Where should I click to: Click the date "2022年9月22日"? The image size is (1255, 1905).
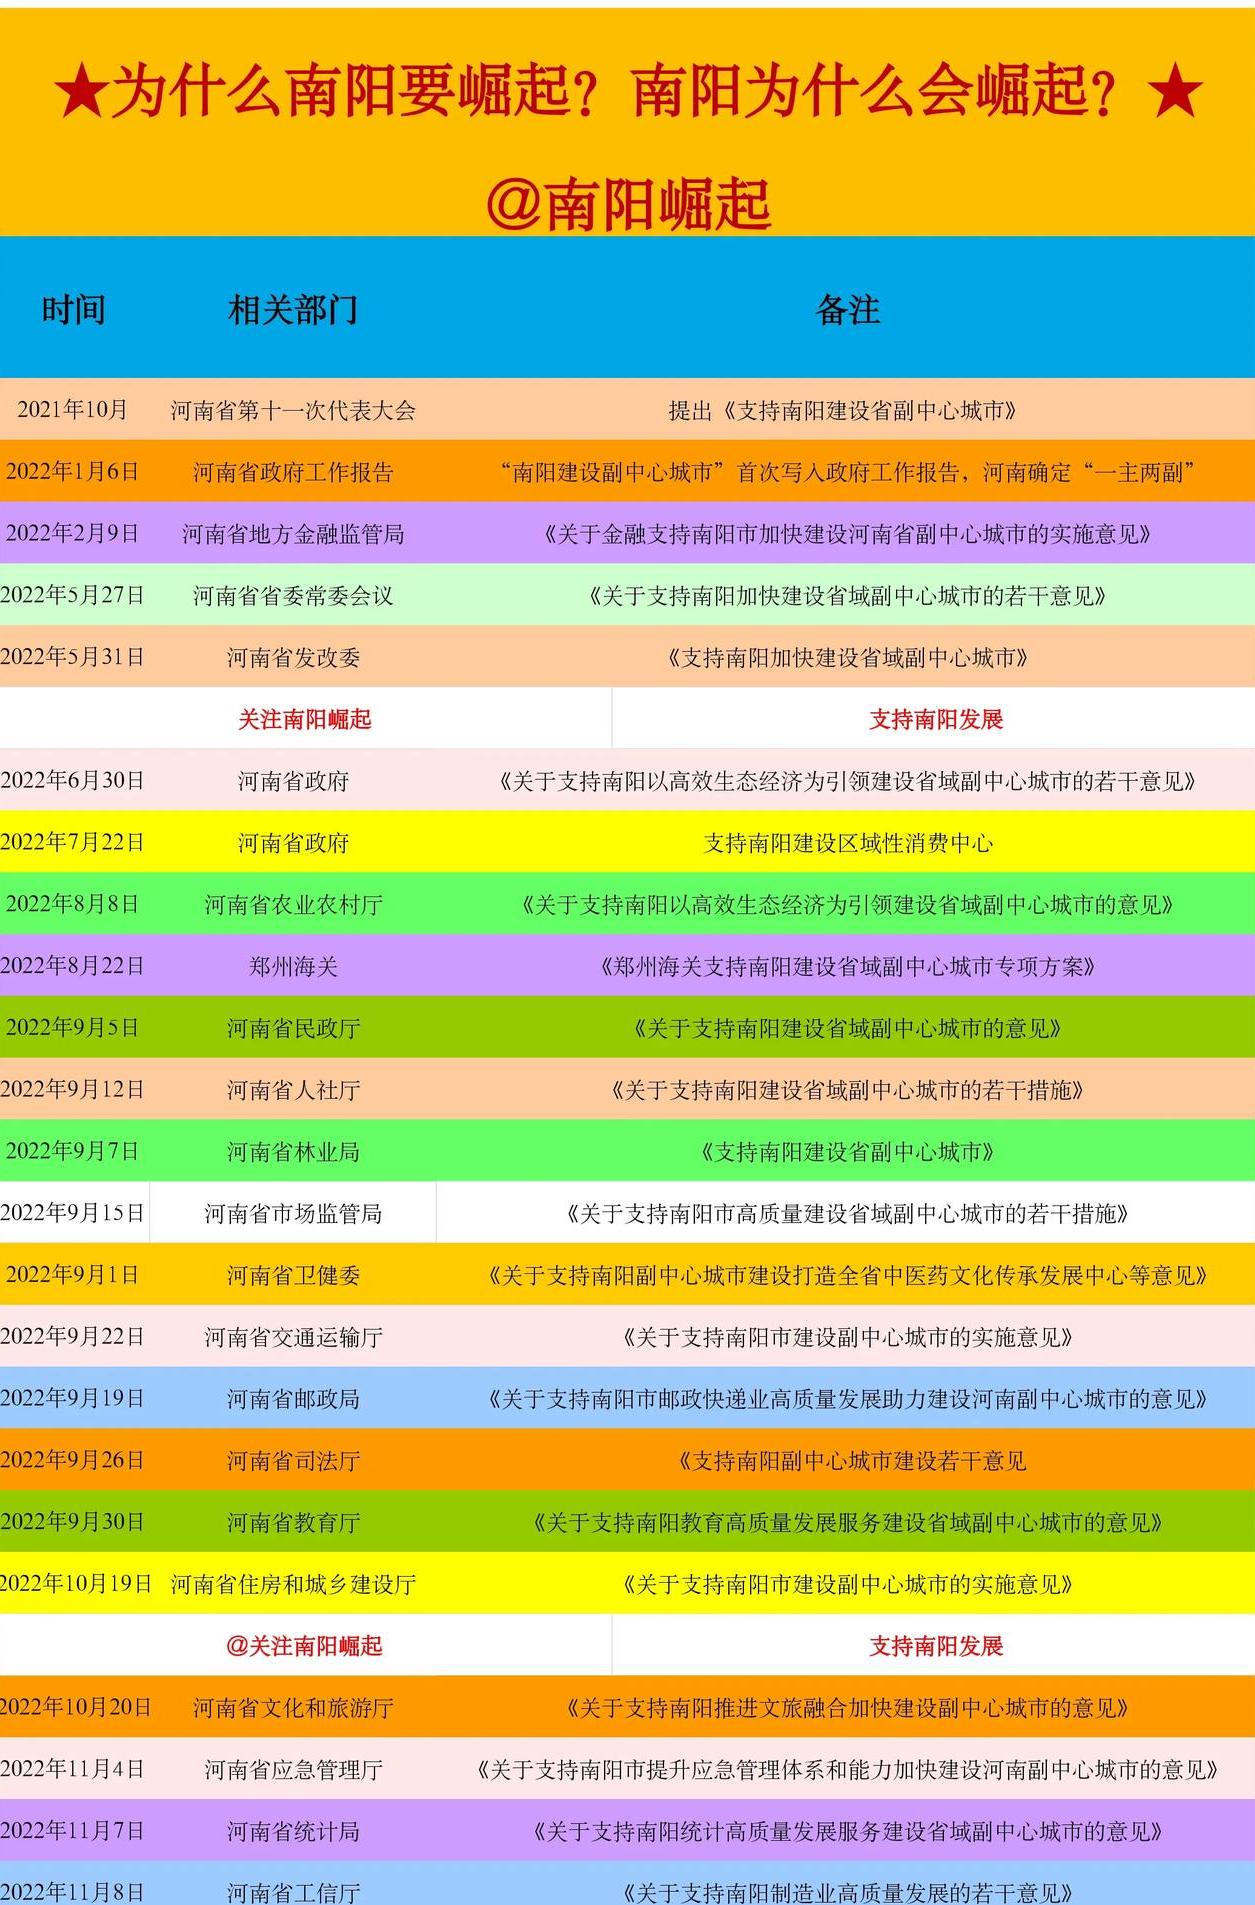pos(73,1337)
